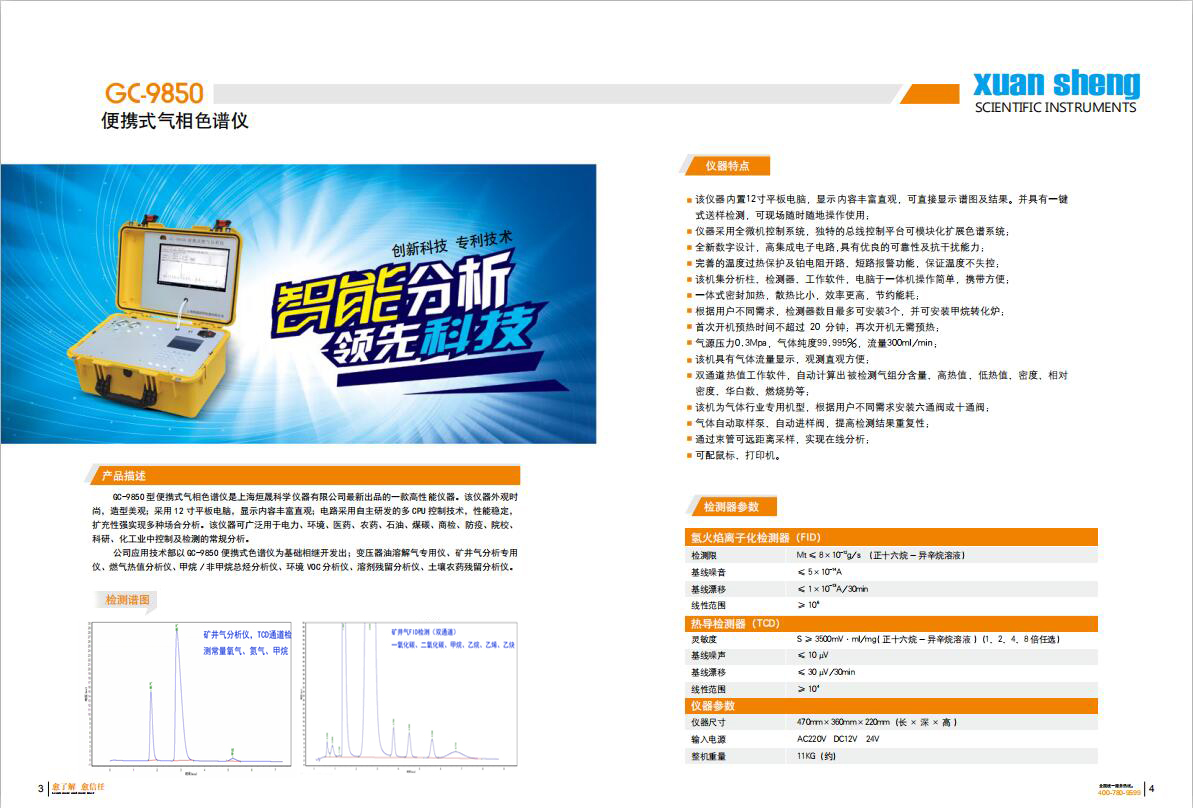This screenshot has width=1193, height=808.
Task: Click the FID baseline drift value with A/30min
Action: [x=832, y=589]
